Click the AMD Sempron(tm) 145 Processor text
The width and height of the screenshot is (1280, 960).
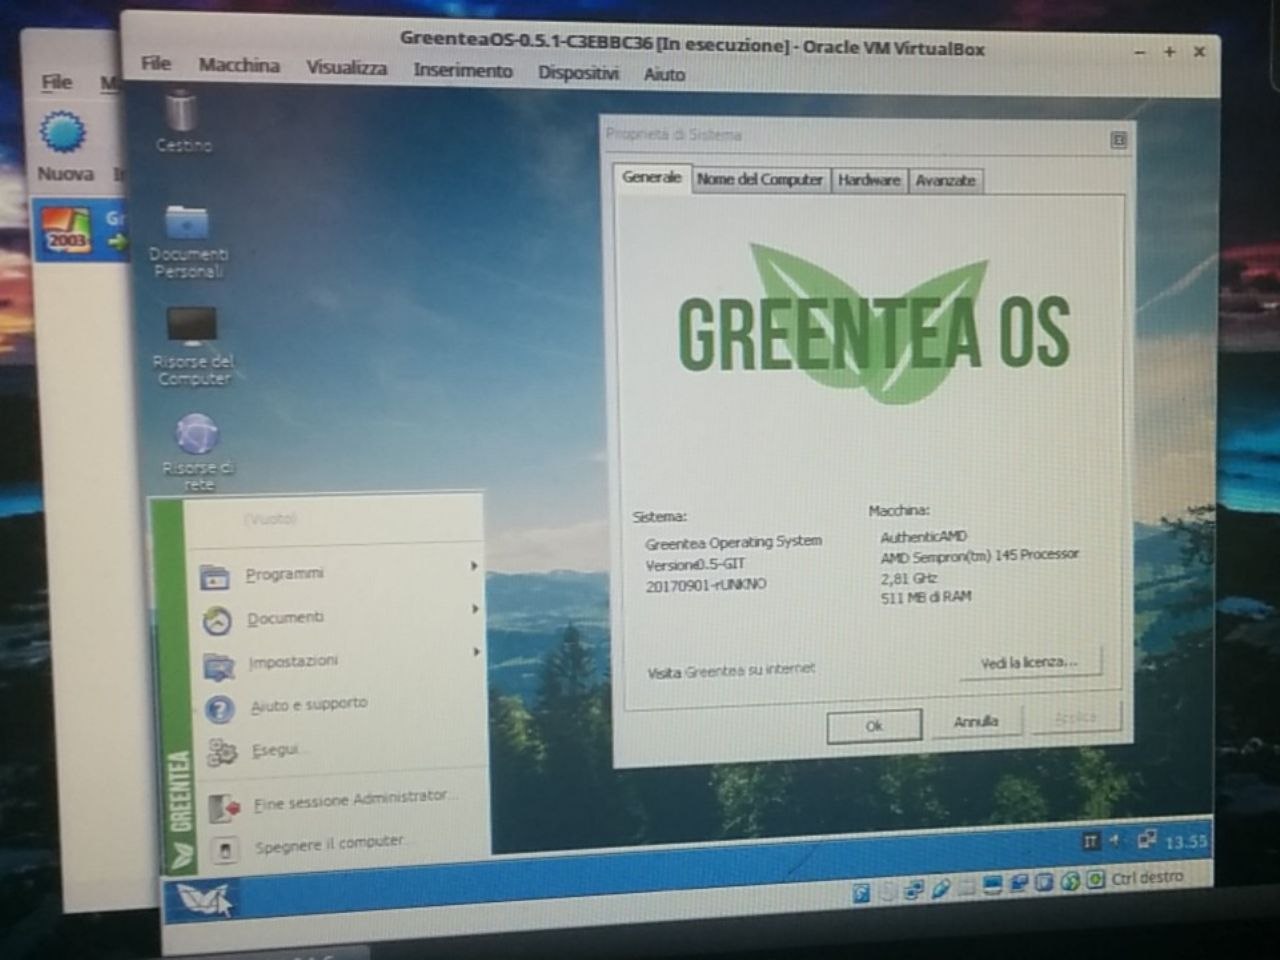point(979,554)
